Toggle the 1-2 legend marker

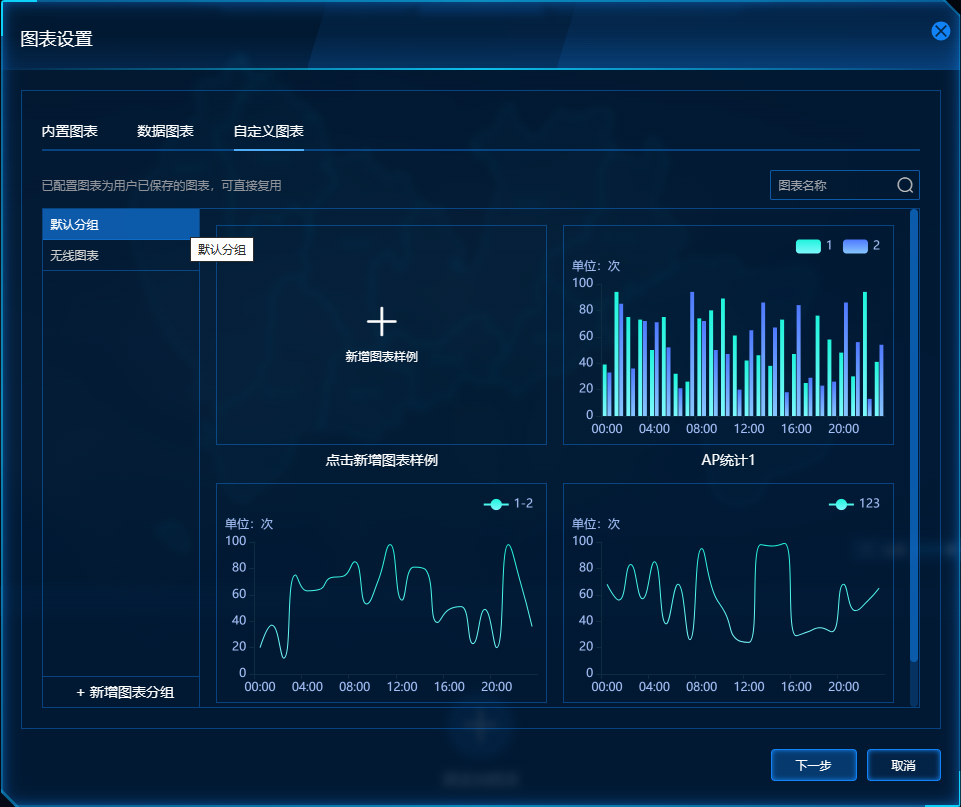[496, 504]
